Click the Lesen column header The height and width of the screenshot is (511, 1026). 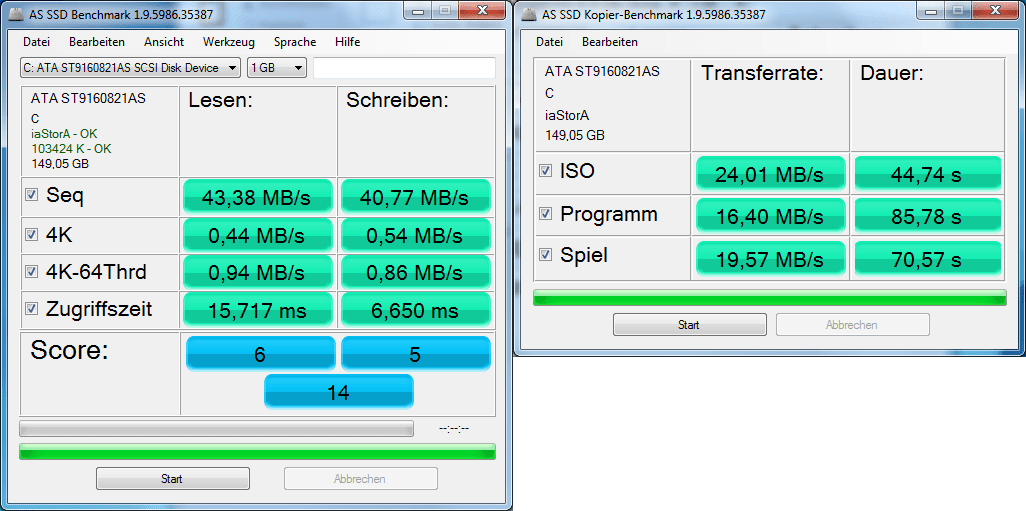221,100
